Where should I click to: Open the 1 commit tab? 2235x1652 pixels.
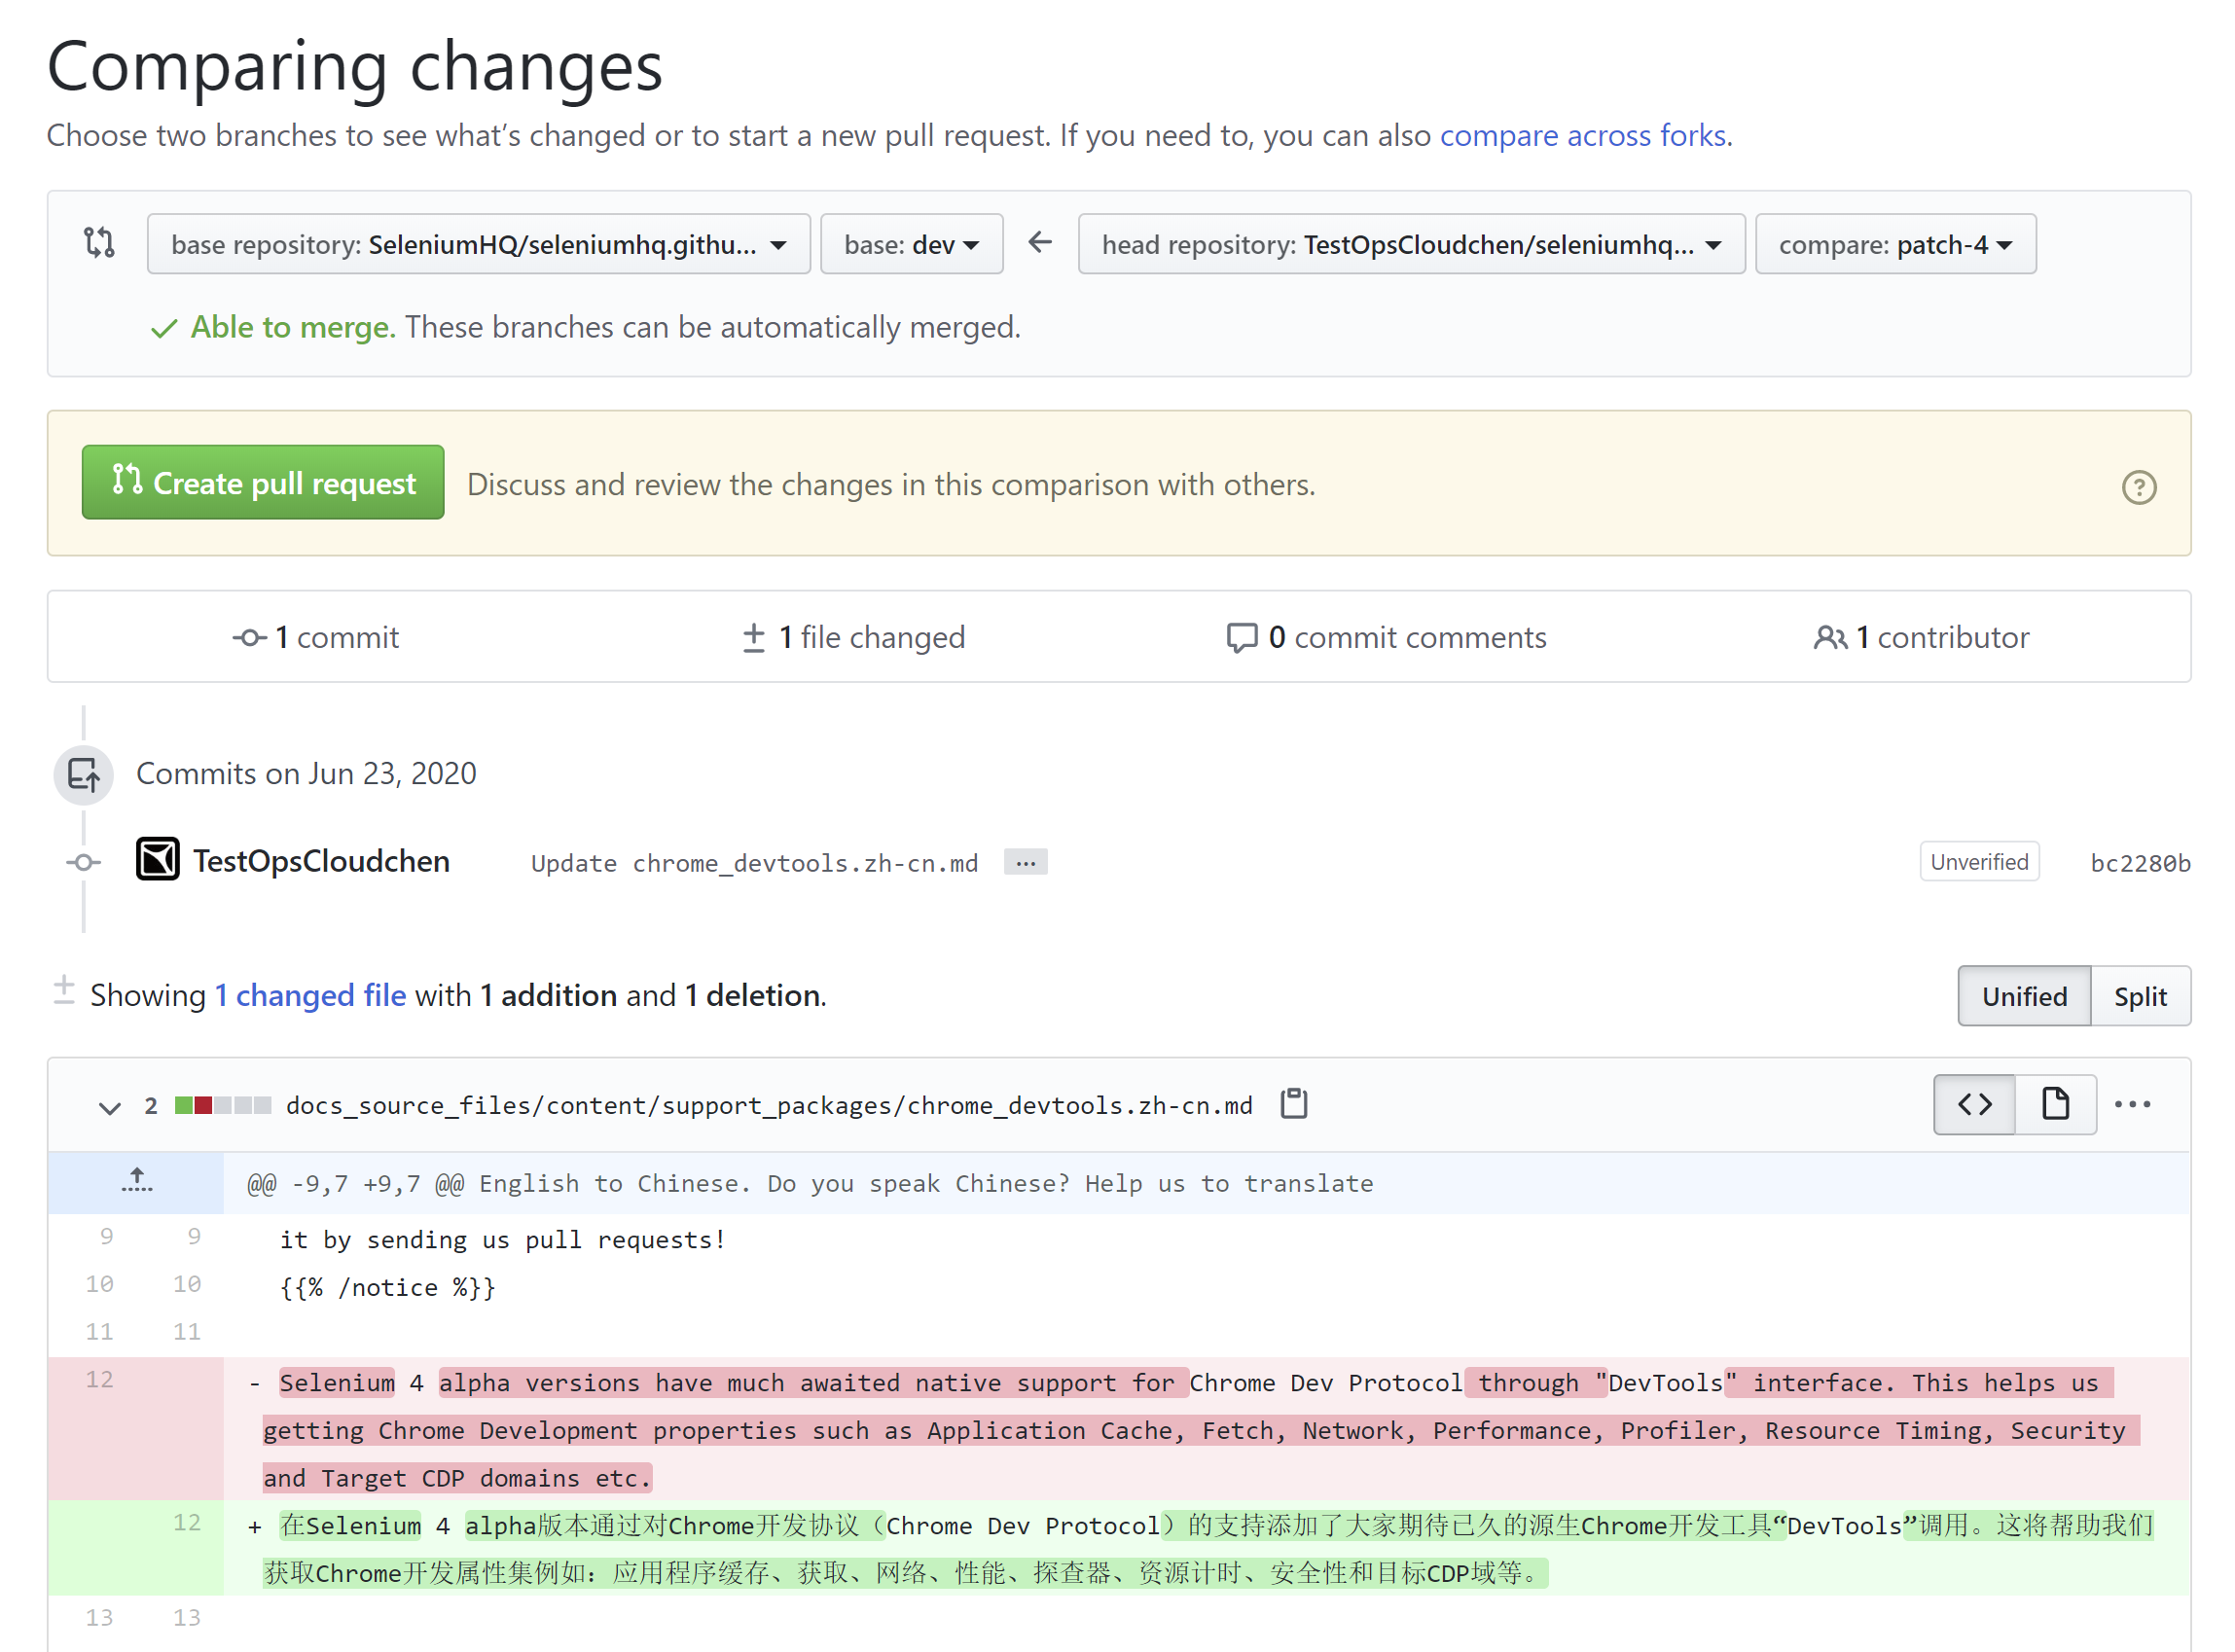click(316, 637)
